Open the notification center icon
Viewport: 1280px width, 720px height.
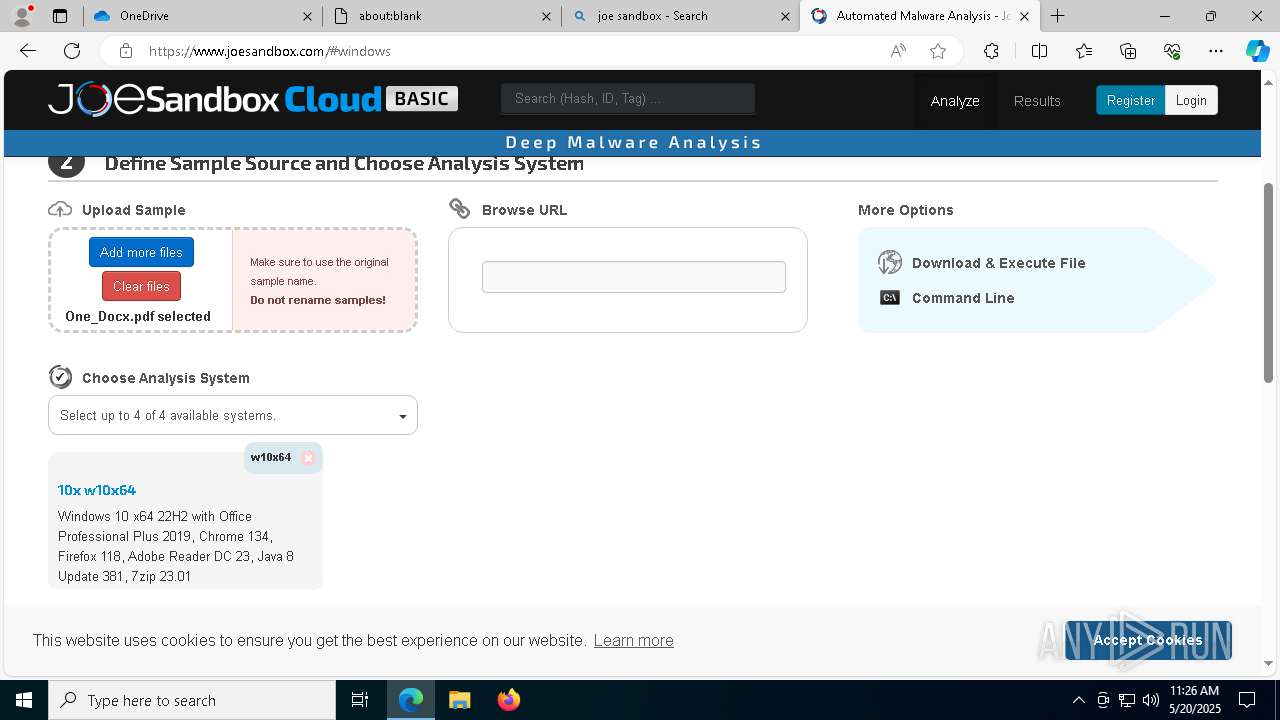click(1247, 700)
